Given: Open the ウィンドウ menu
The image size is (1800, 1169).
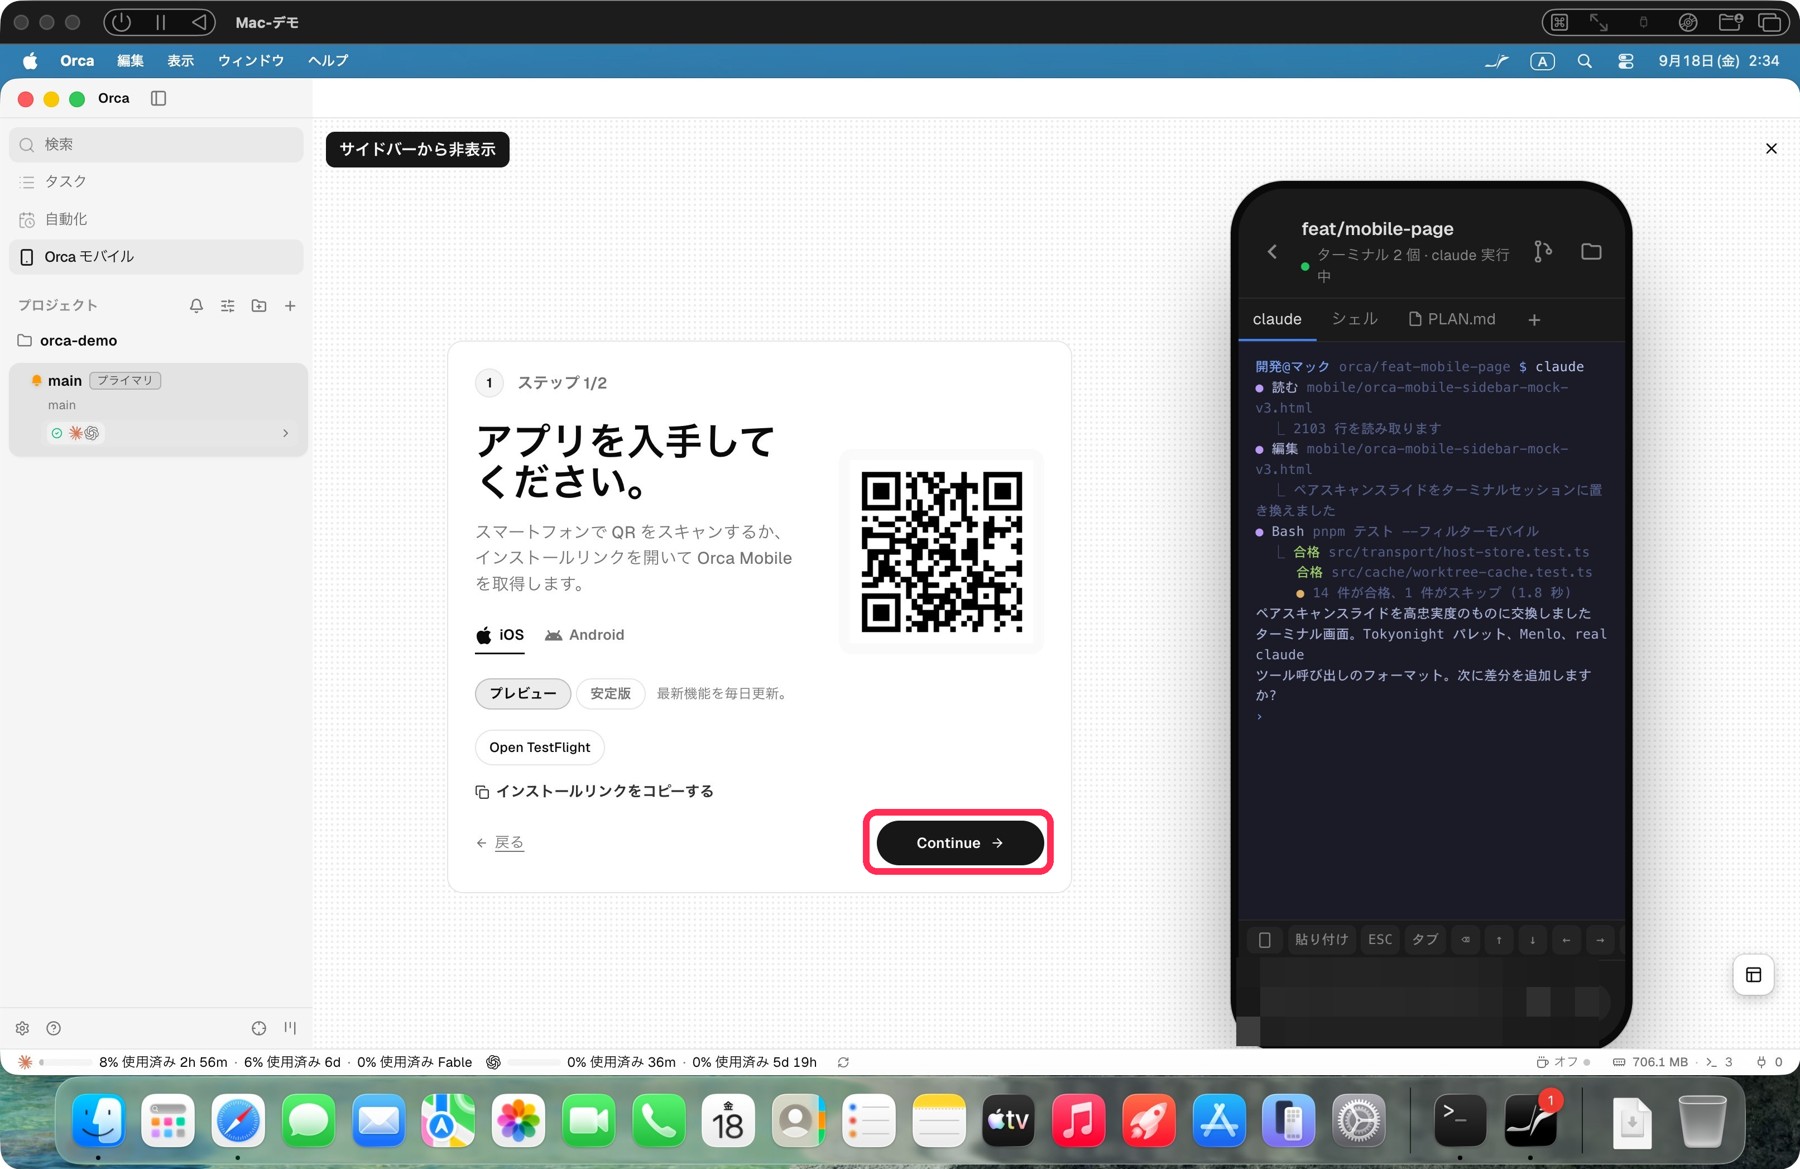Looking at the screenshot, I should (251, 61).
